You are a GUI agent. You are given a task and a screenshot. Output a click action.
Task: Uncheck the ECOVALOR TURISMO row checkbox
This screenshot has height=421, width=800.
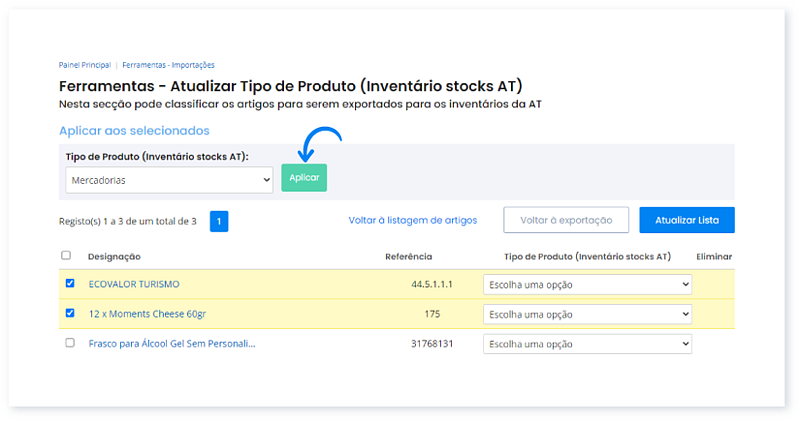(70, 284)
